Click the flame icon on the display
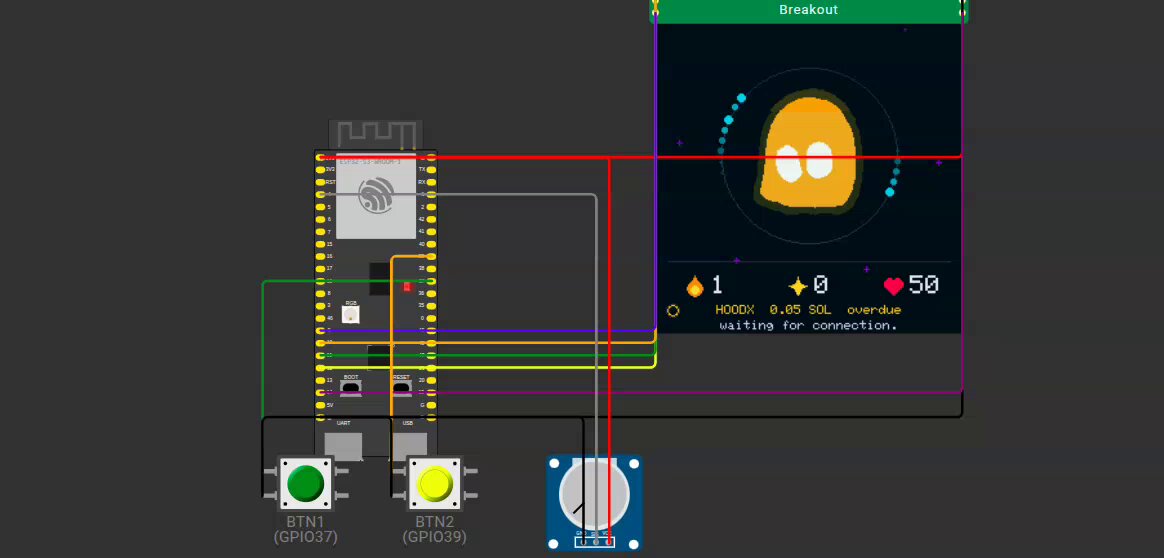This screenshot has width=1164, height=558. (695, 286)
